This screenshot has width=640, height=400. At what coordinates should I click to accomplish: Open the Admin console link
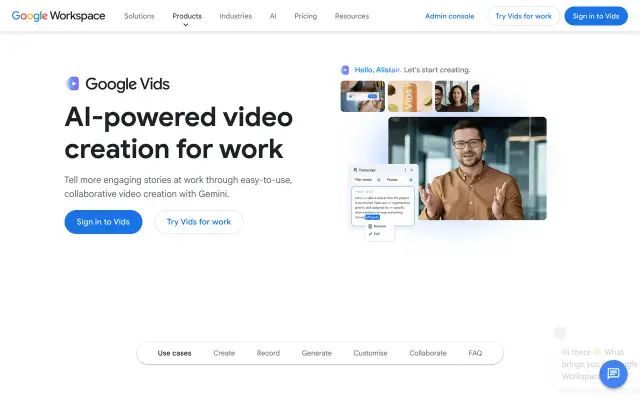click(449, 16)
